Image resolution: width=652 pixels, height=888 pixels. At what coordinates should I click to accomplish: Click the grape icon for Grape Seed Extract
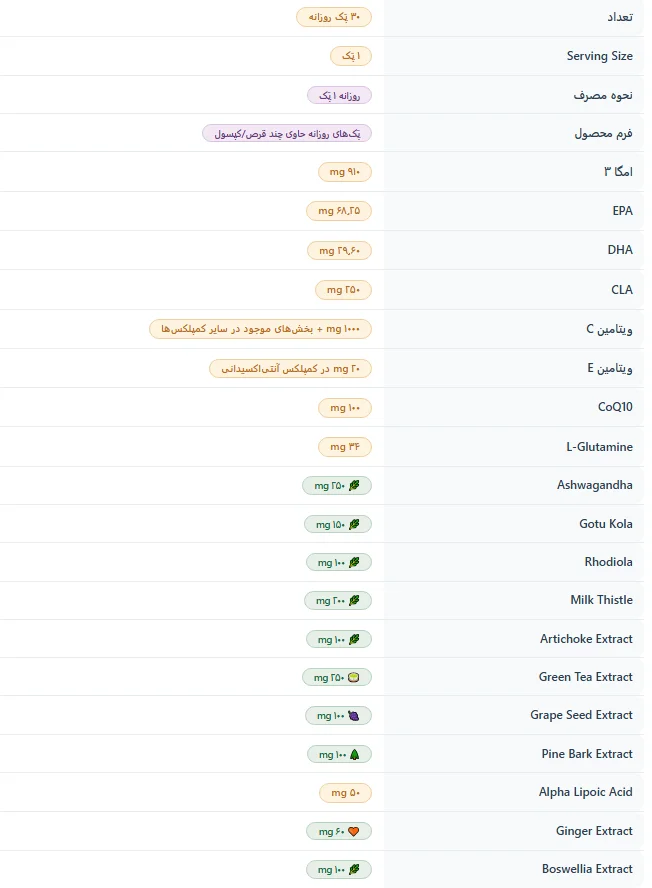pos(353,716)
